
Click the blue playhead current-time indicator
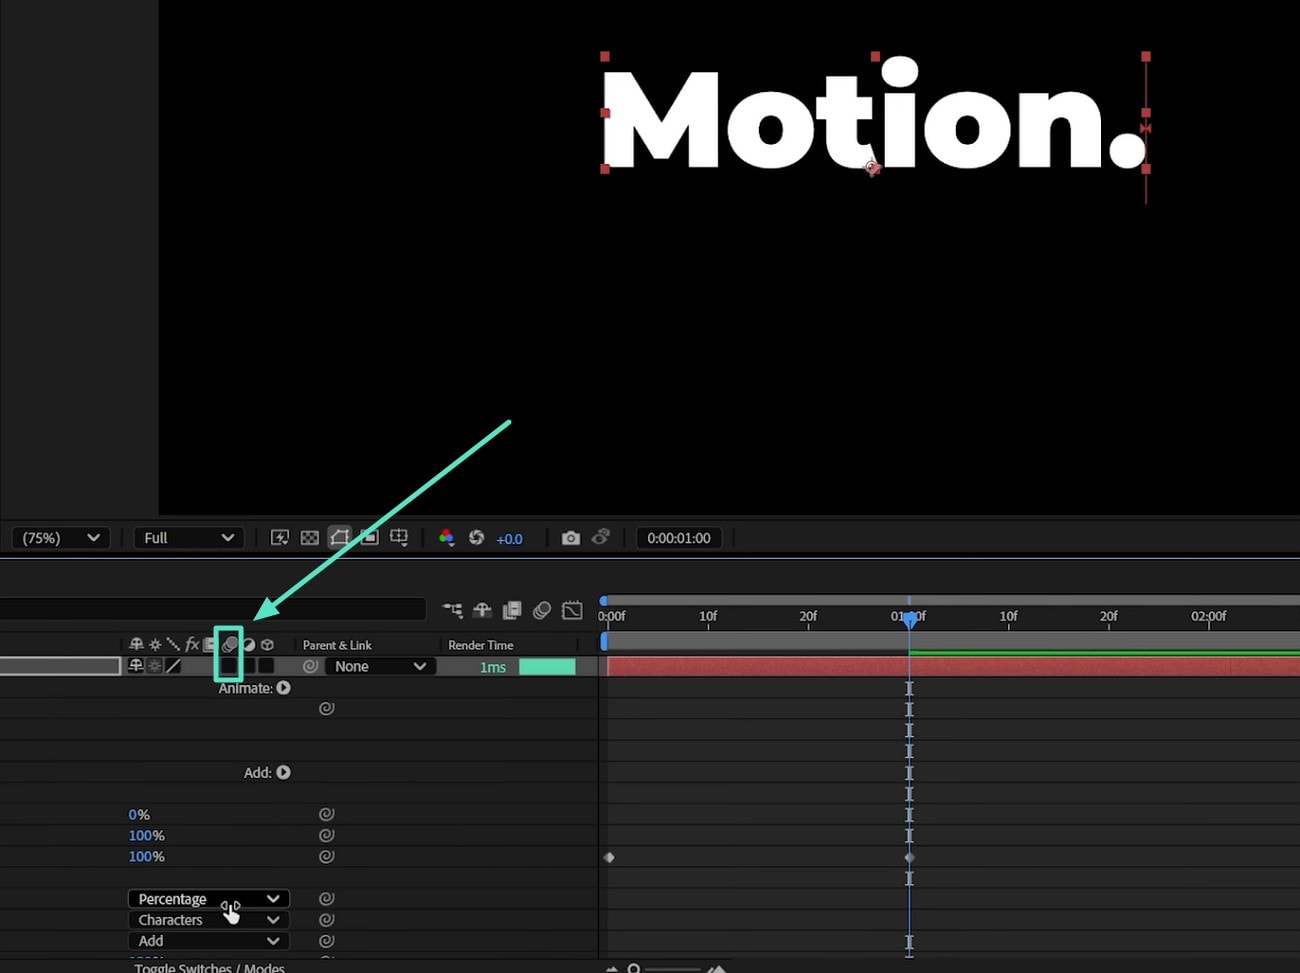[909, 621]
